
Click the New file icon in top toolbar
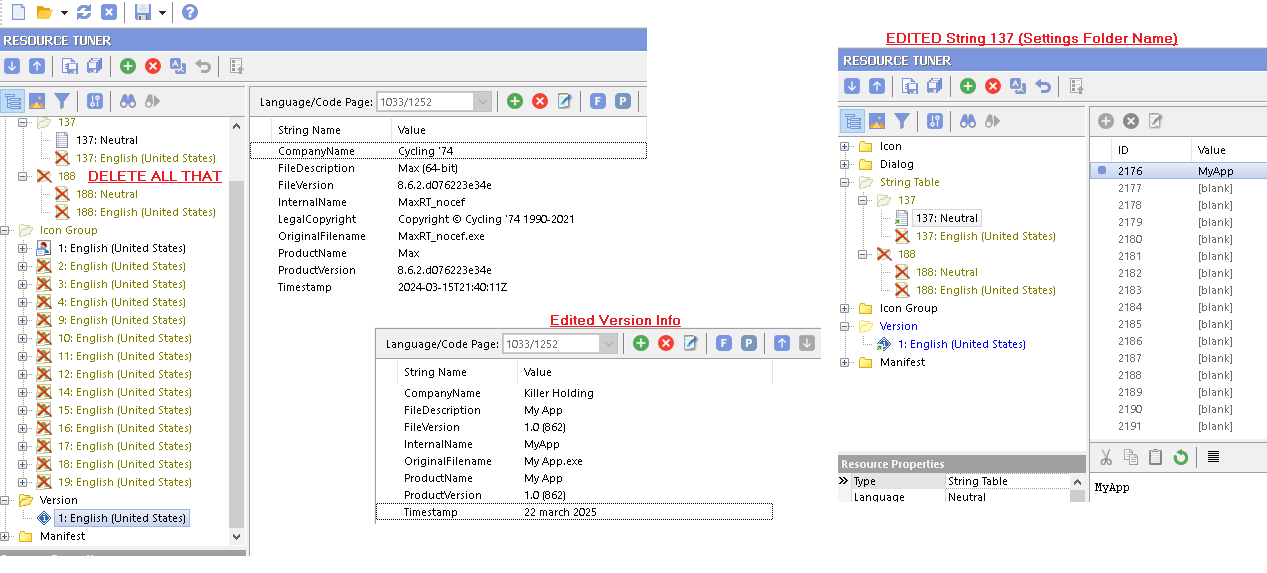tap(17, 12)
